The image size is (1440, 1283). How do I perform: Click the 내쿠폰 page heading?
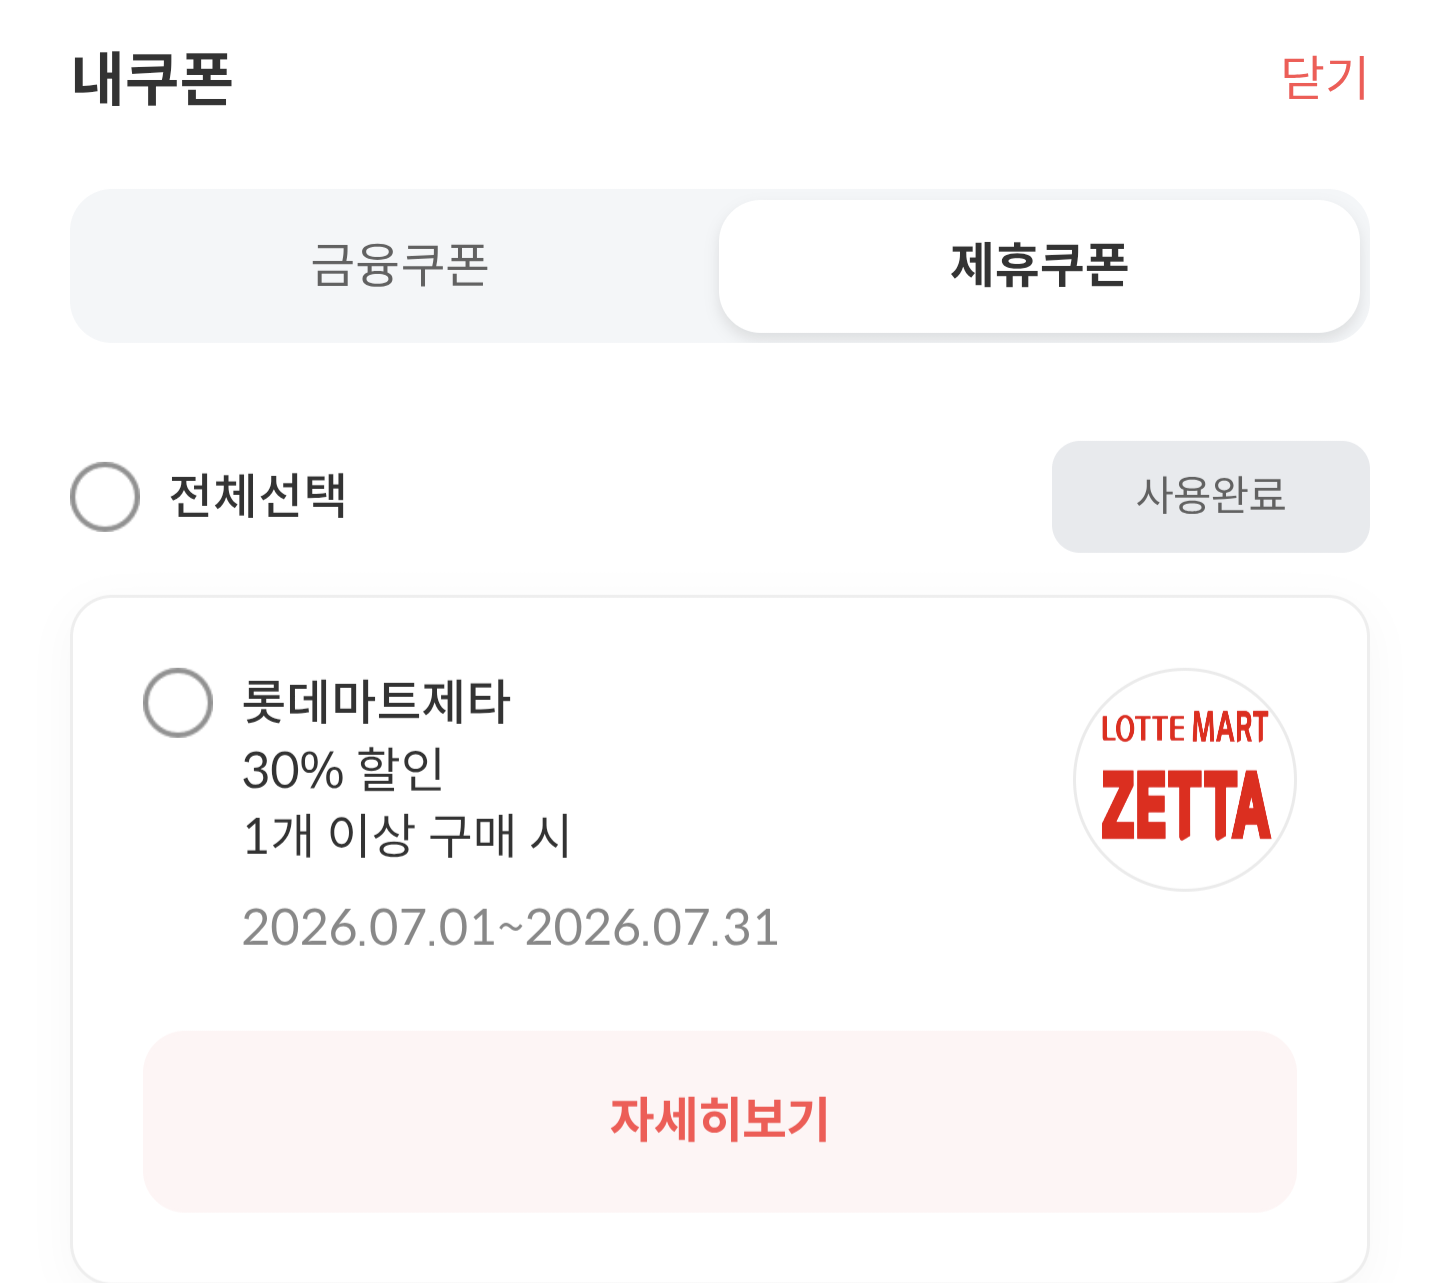152,79
